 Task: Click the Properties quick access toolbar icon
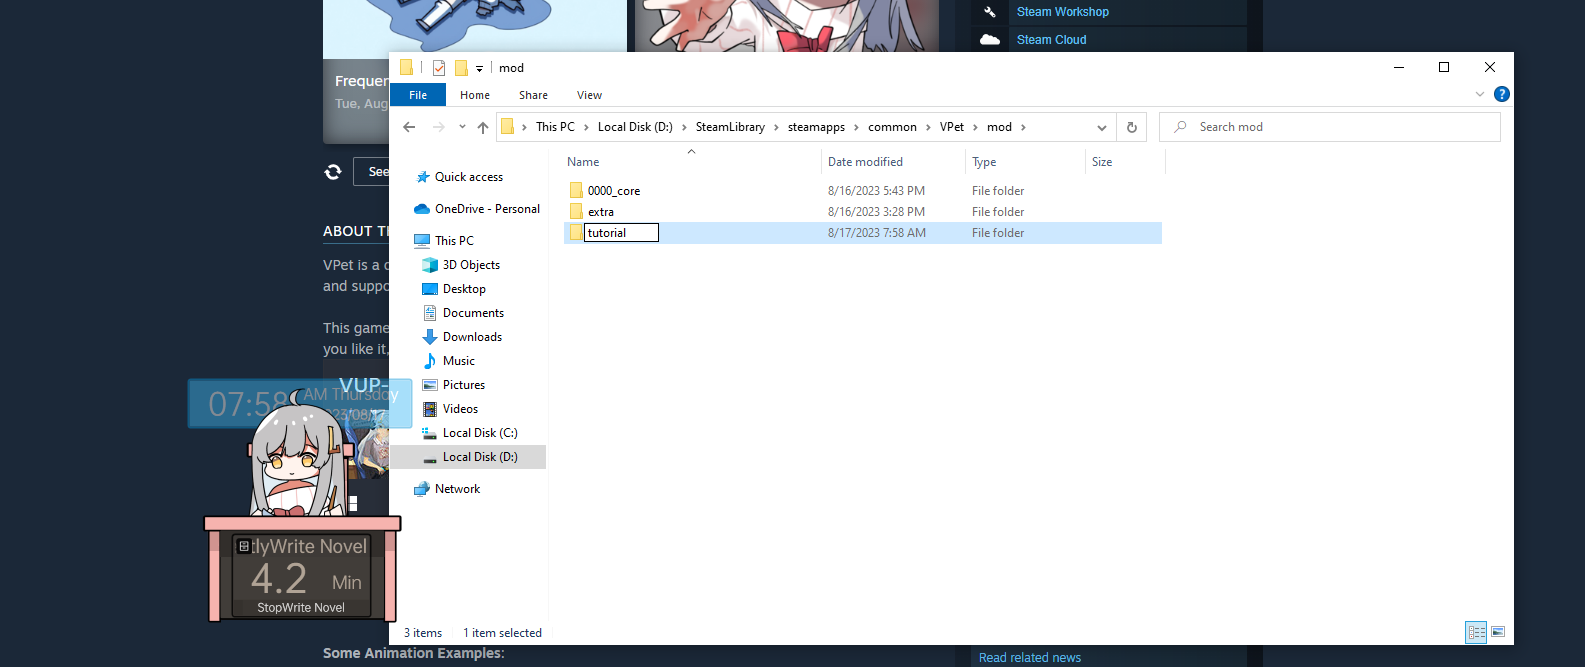pos(439,68)
